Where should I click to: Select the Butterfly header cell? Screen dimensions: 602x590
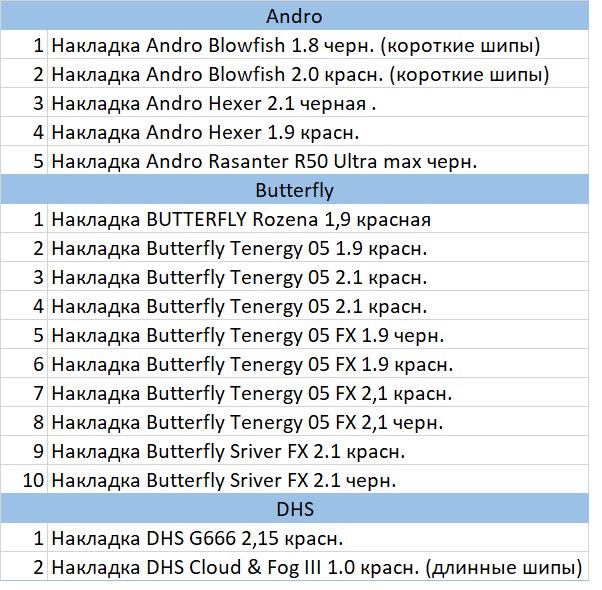(294, 190)
